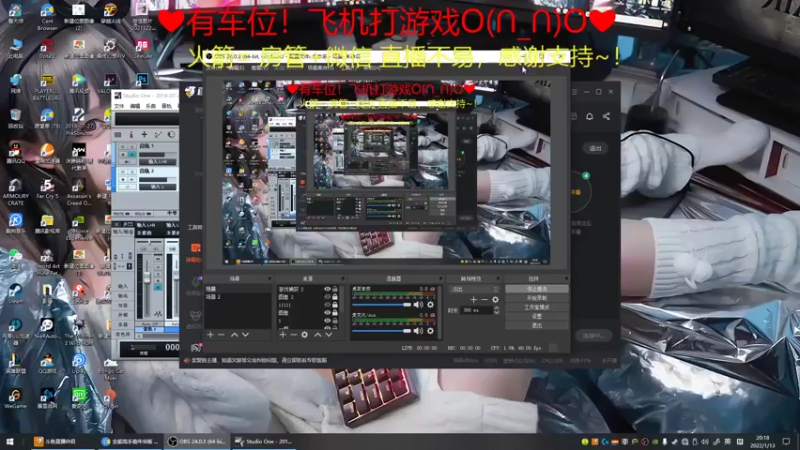Adjust Mic/Aux volume slider

tap(382, 331)
